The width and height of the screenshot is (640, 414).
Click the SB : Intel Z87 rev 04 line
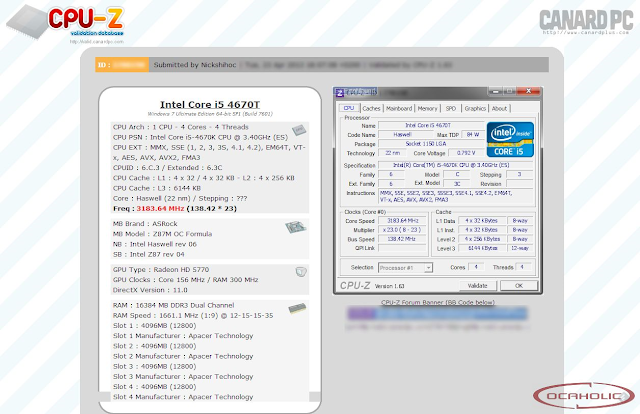point(149,254)
